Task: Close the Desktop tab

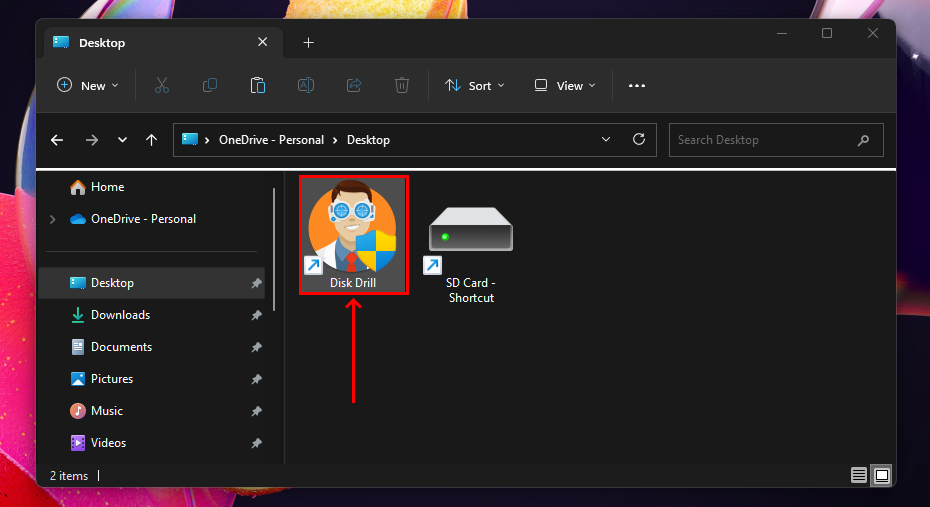Action: coord(263,42)
